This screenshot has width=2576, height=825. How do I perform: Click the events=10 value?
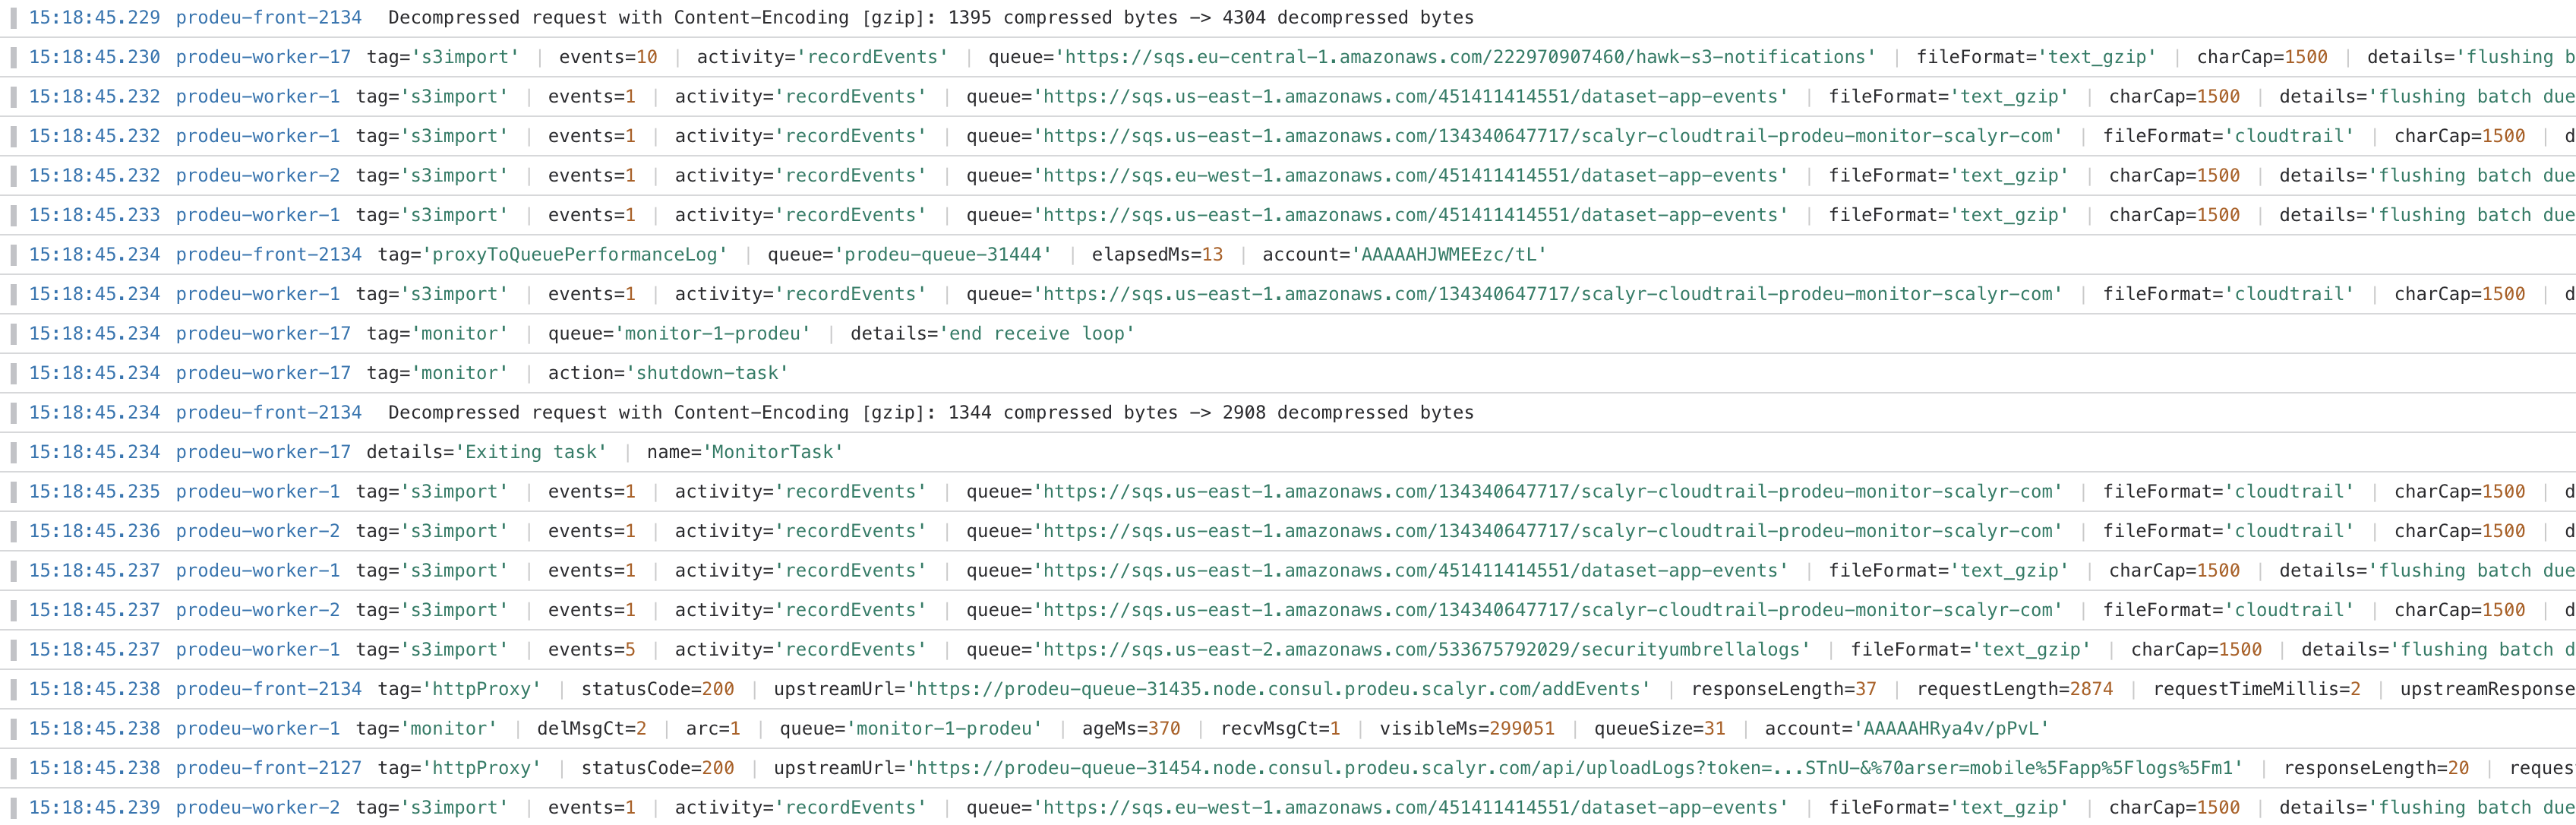coord(647,57)
